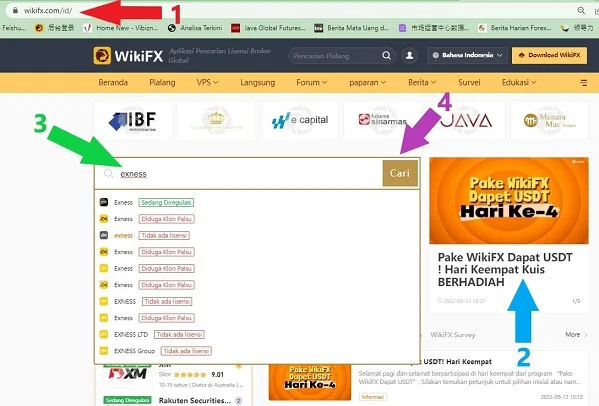Open the hamburger menu in orange navbar
Screen dimensions: 599x406
(x=583, y=82)
